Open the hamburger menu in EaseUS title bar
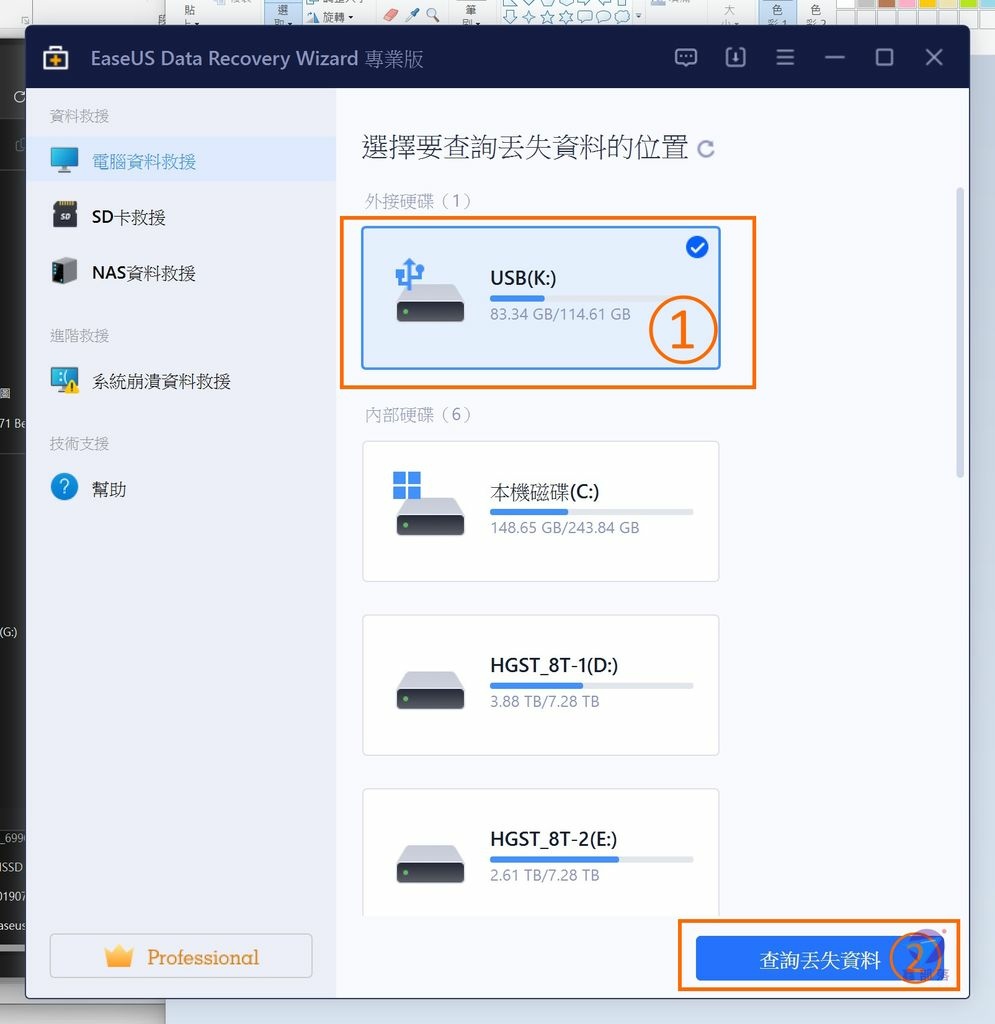995x1024 pixels. point(785,57)
